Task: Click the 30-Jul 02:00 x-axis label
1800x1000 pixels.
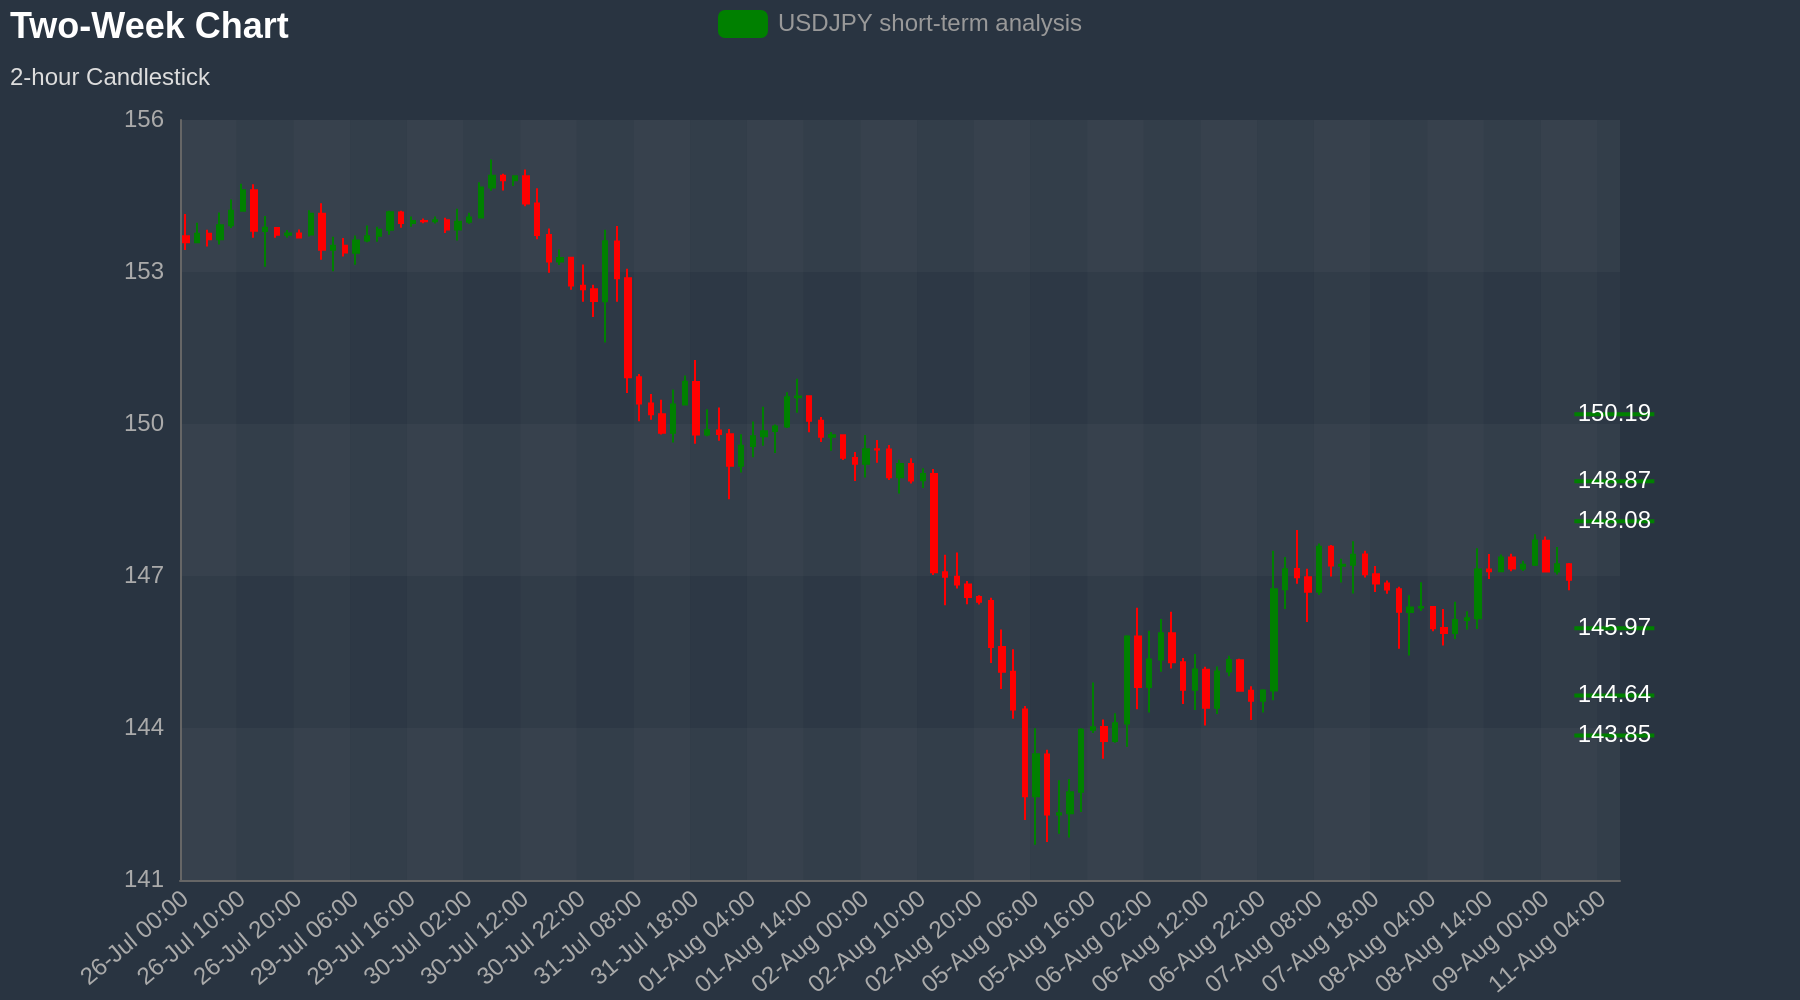Action: [x=419, y=938]
